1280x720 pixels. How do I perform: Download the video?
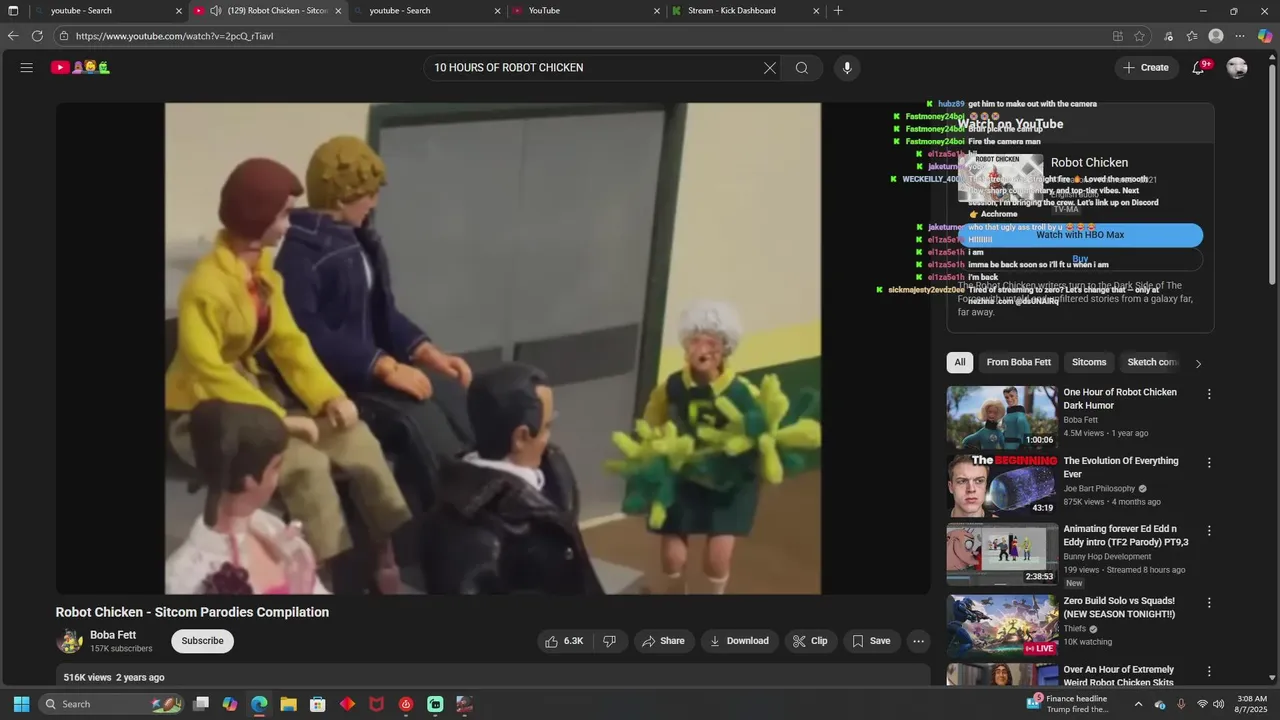pos(740,641)
